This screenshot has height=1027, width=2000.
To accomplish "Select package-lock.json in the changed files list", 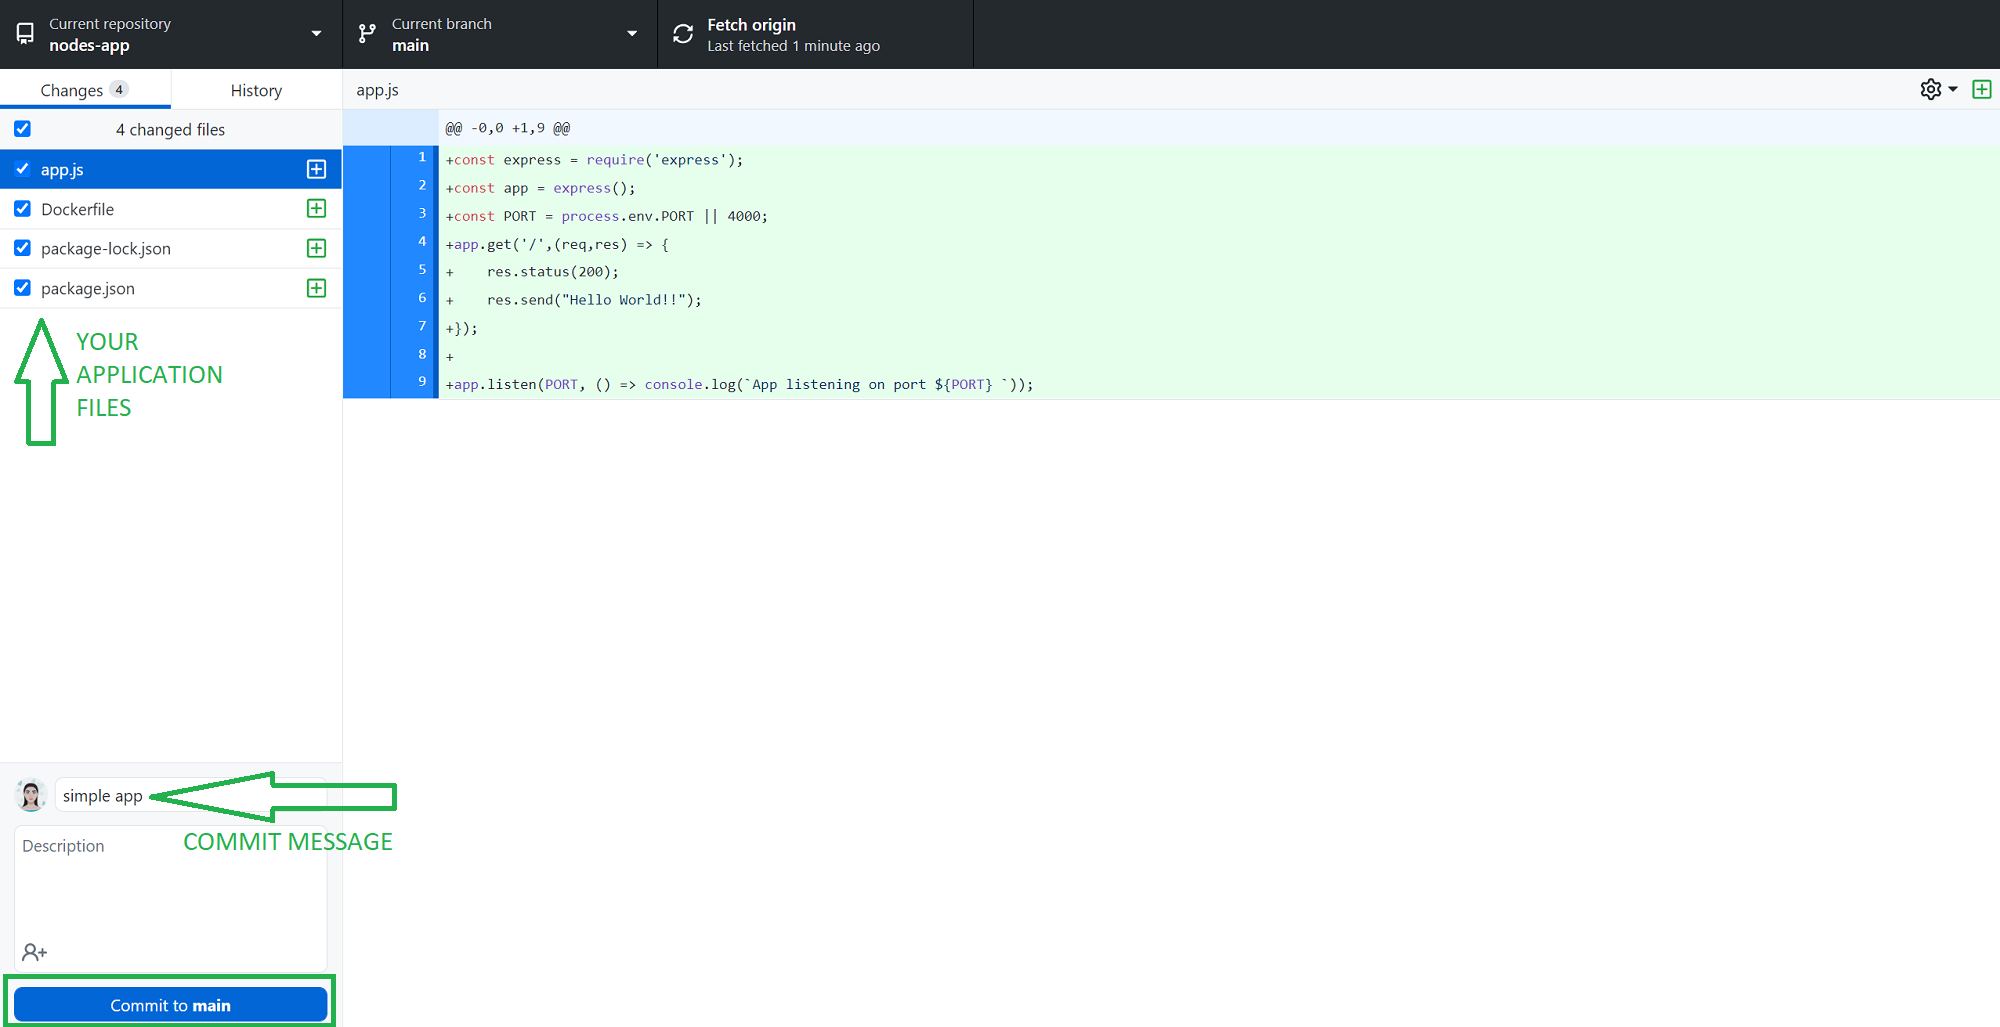I will coord(106,249).
